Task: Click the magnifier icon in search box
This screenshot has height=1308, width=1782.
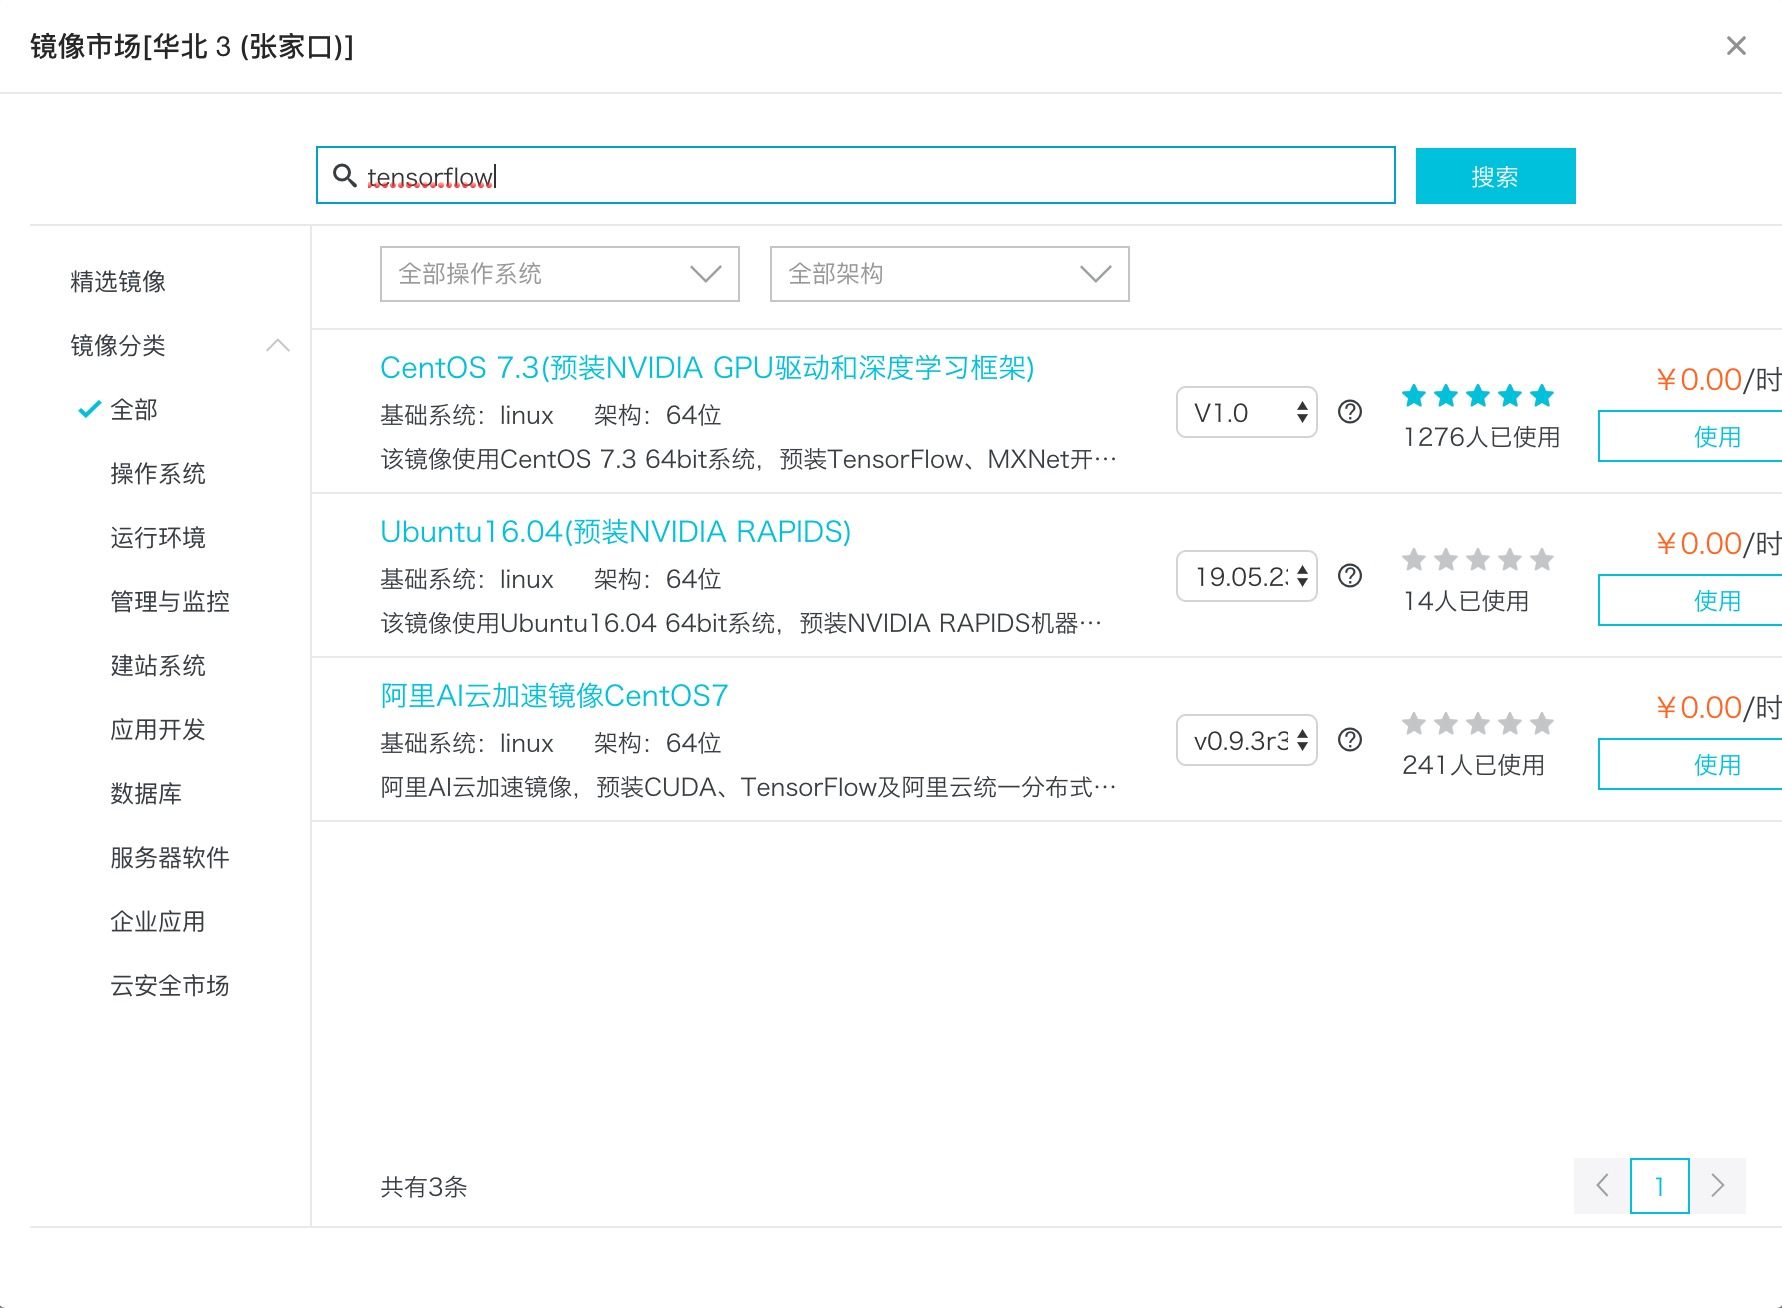Action: [344, 175]
